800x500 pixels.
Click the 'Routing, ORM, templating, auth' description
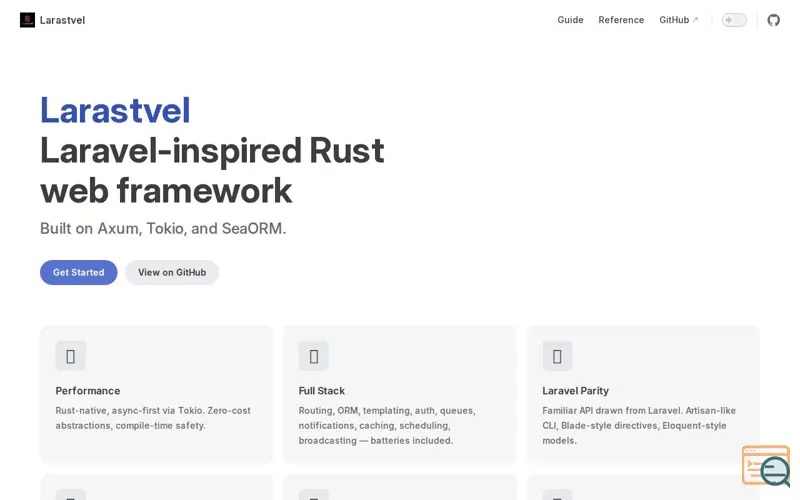pyautogui.click(x=387, y=426)
